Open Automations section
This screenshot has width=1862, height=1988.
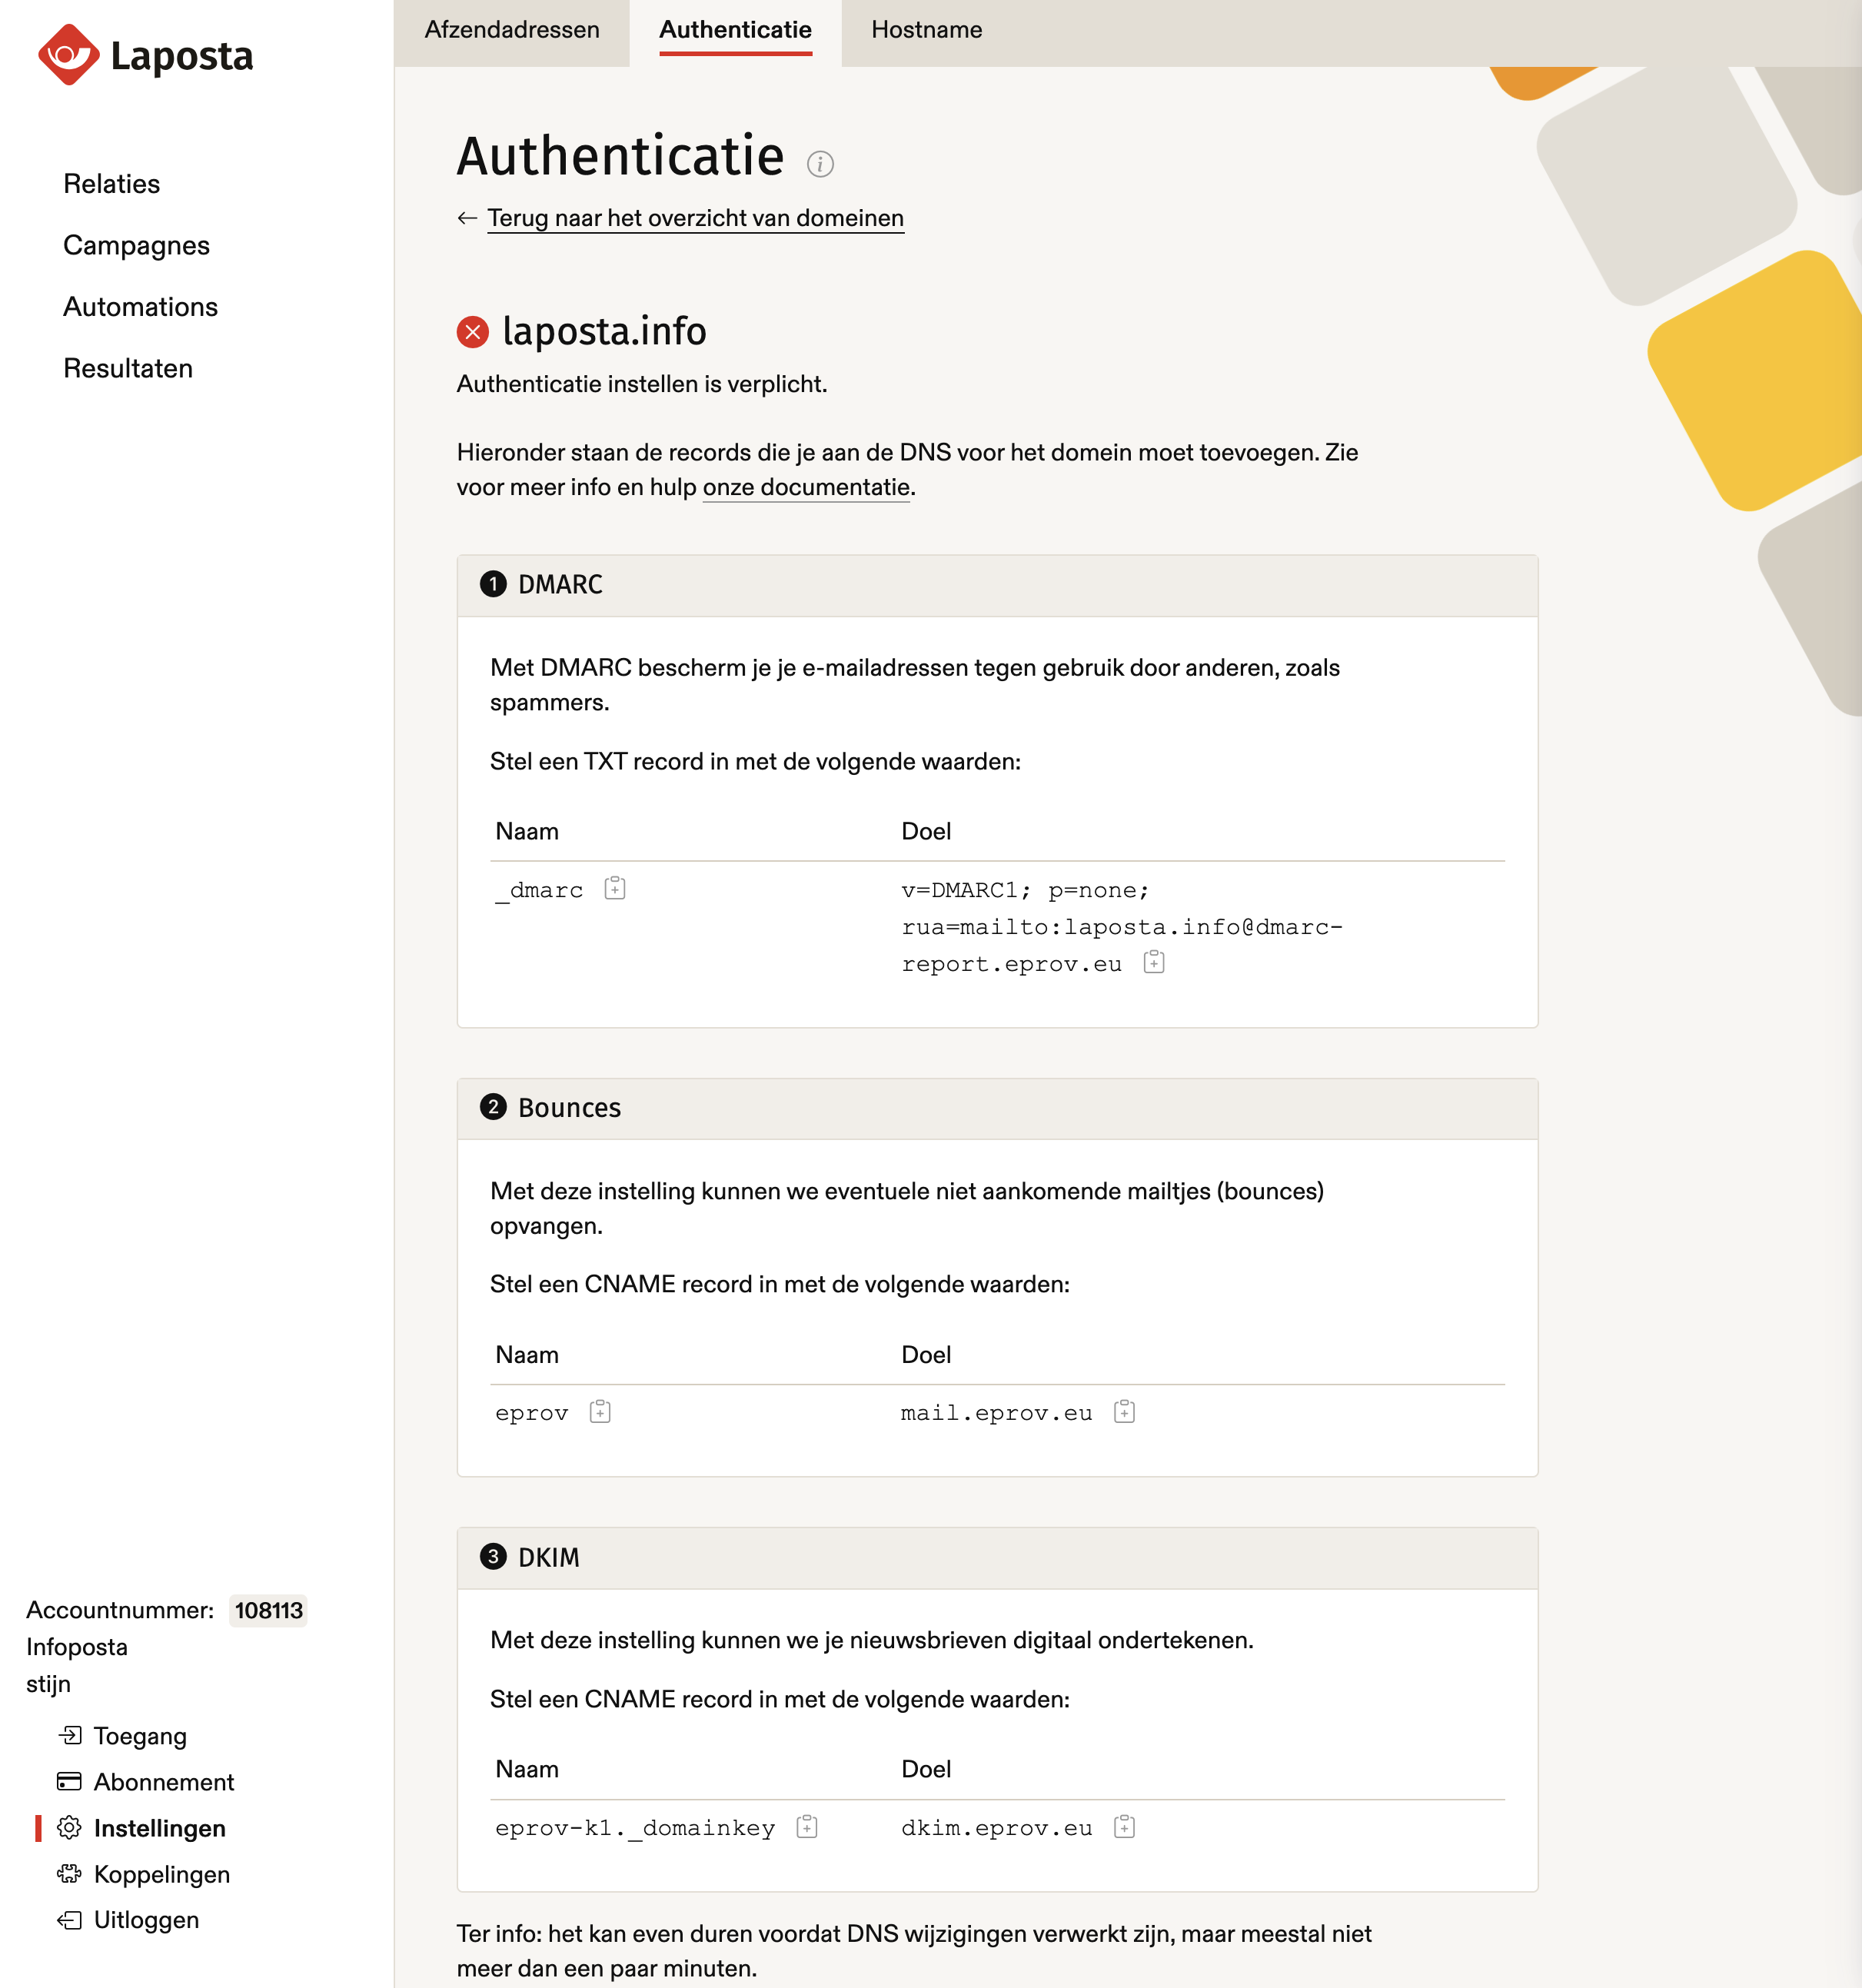pyautogui.click(x=140, y=307)
